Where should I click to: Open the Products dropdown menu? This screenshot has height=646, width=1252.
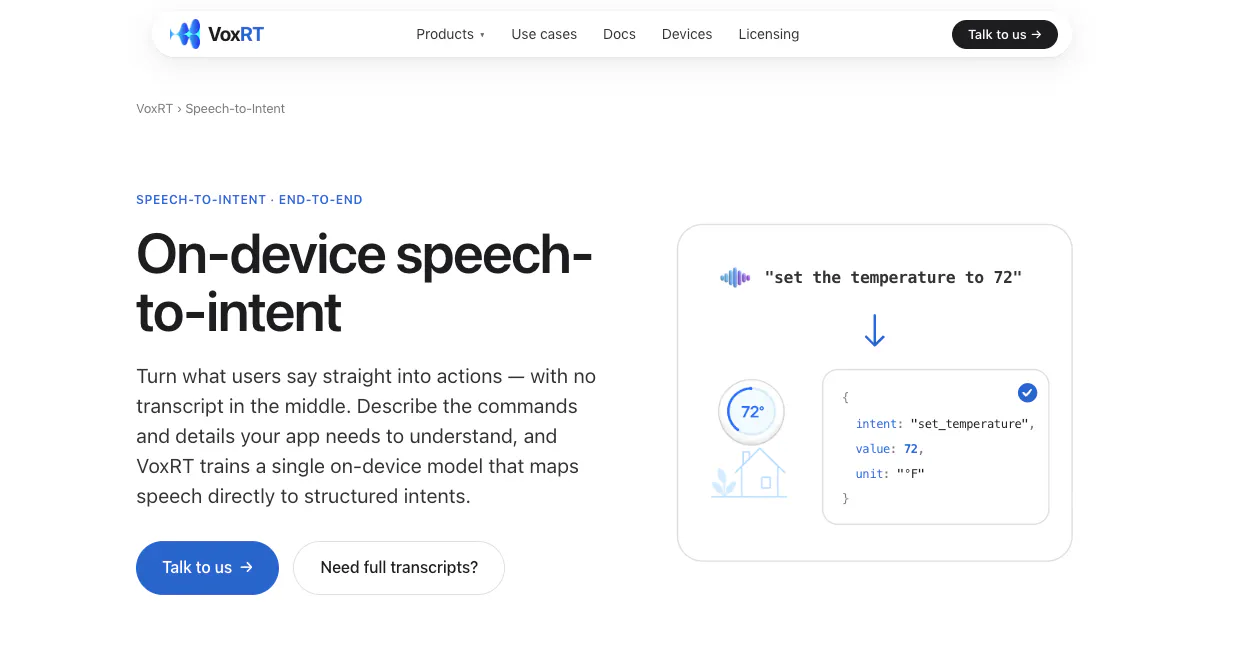click(450, 34)
